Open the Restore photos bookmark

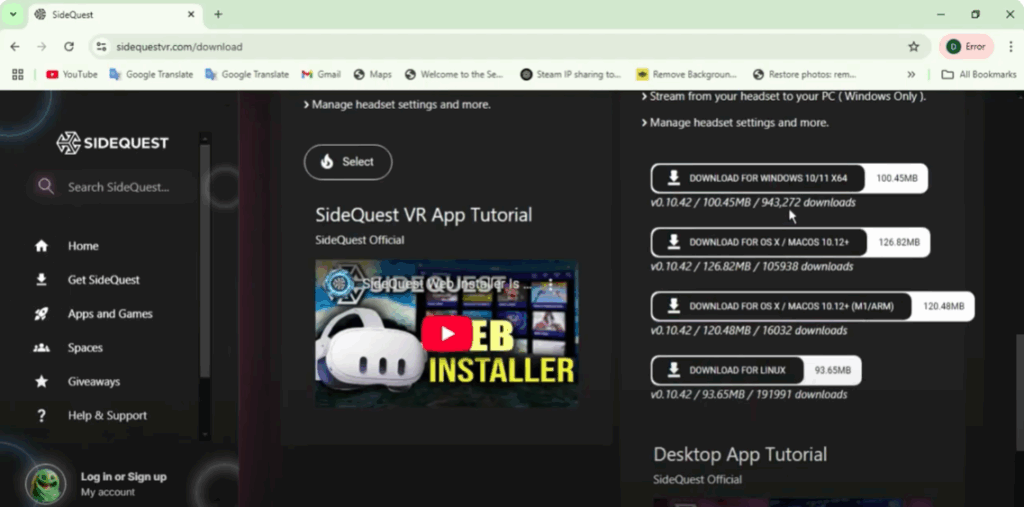[x=804, y=74]
